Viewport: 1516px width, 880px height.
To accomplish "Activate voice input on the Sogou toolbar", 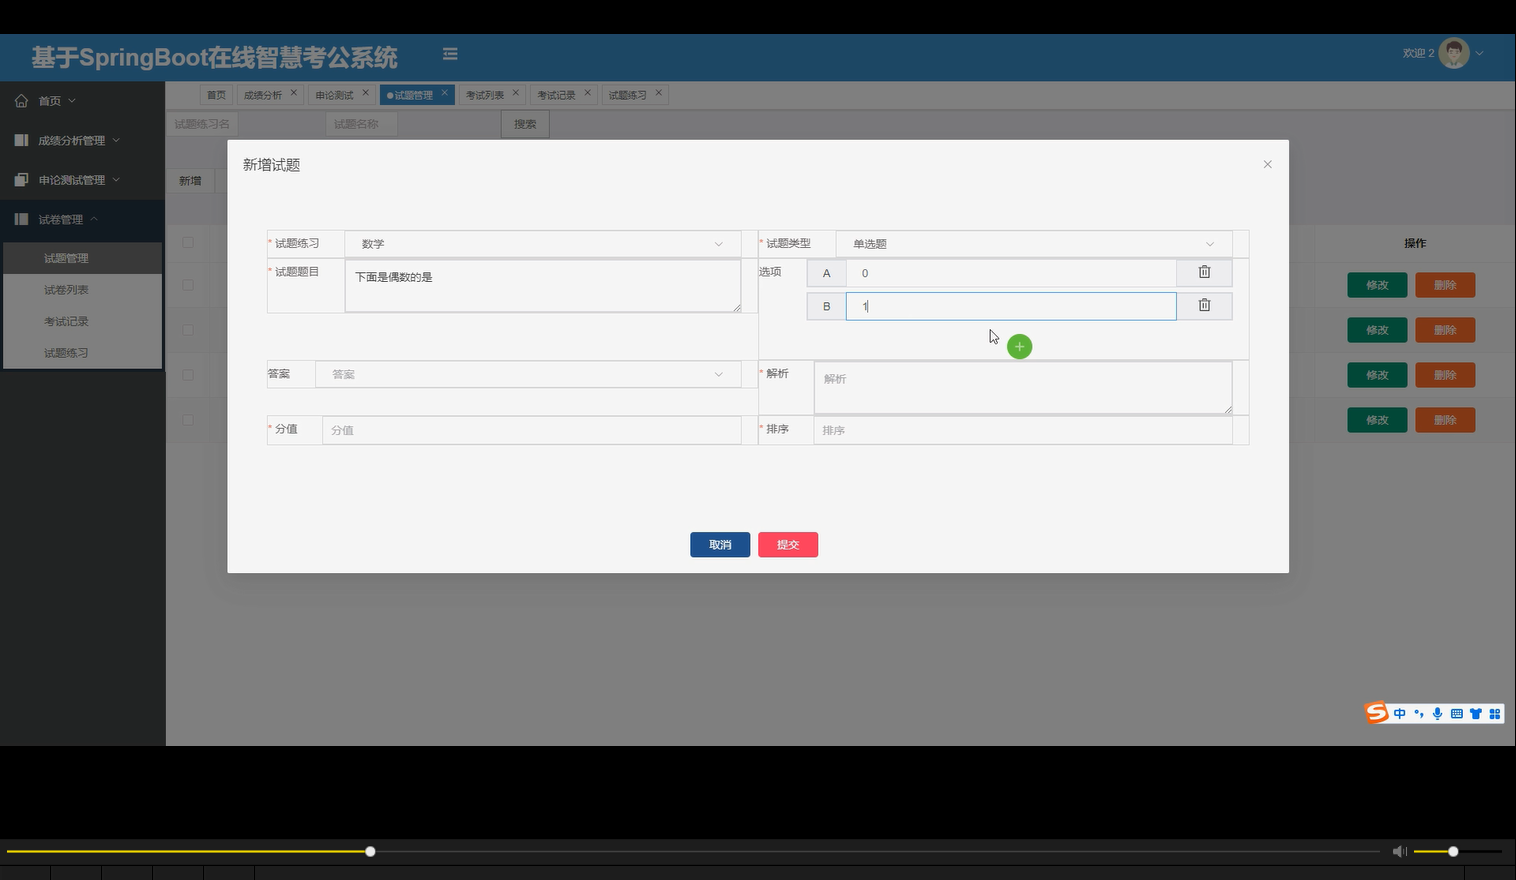I will (1437, 713).
